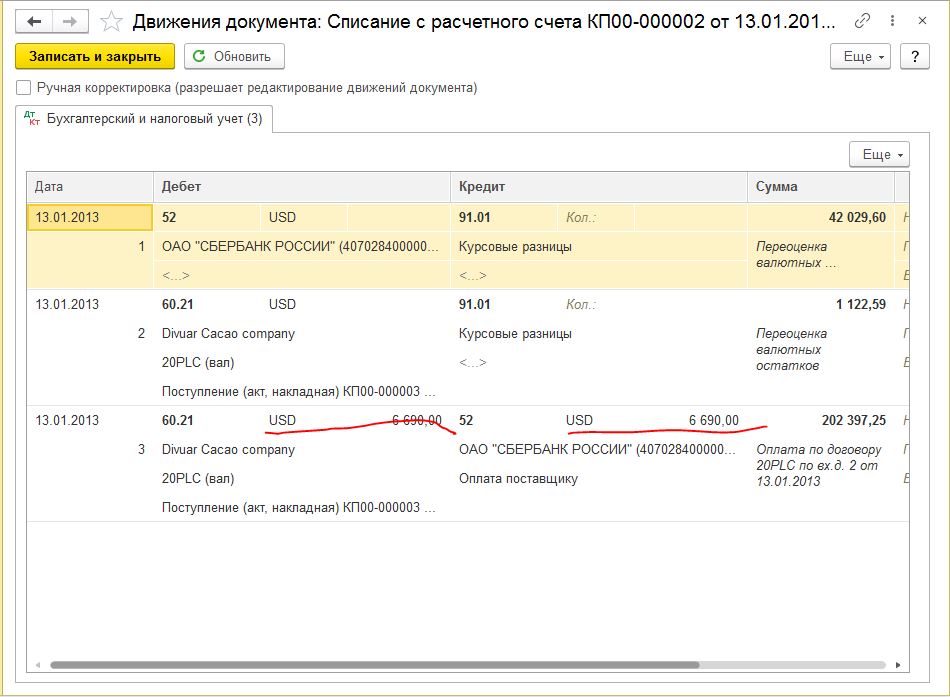Add document to favorites with star icon
Image resolution: width=950 pixels, height=697 pixels.
111,22
